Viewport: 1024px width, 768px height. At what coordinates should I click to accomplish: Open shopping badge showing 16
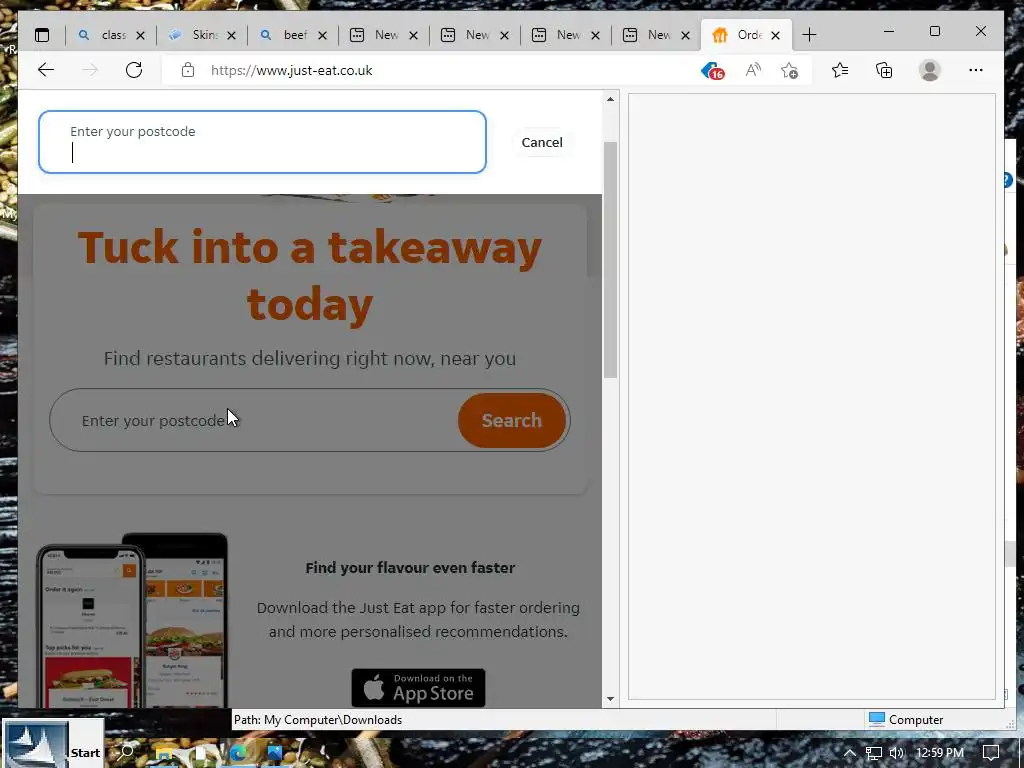click(712, 71)
